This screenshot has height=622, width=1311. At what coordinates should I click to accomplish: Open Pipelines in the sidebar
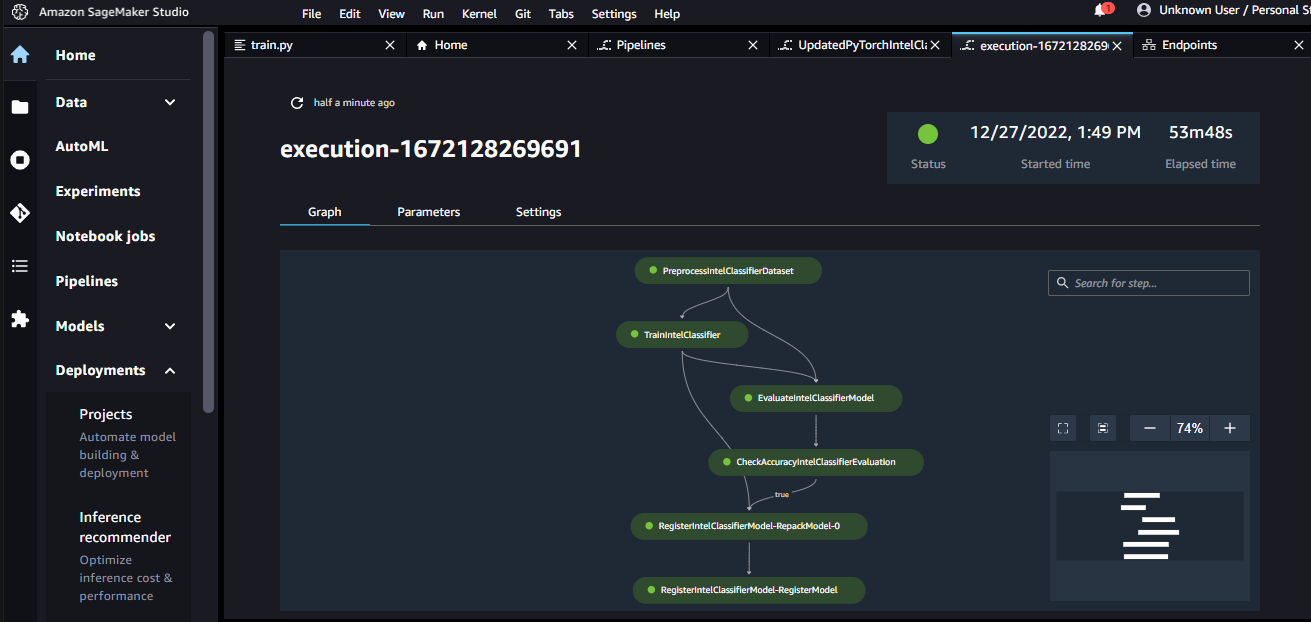pyautogui.click(x=87, y=281)
